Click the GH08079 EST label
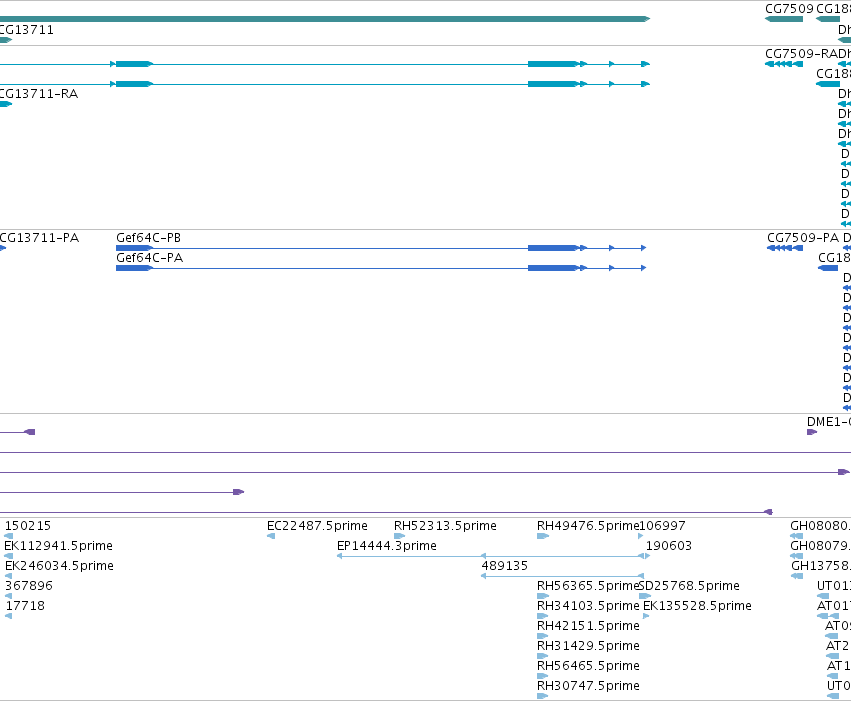 (x=821, y=546)
